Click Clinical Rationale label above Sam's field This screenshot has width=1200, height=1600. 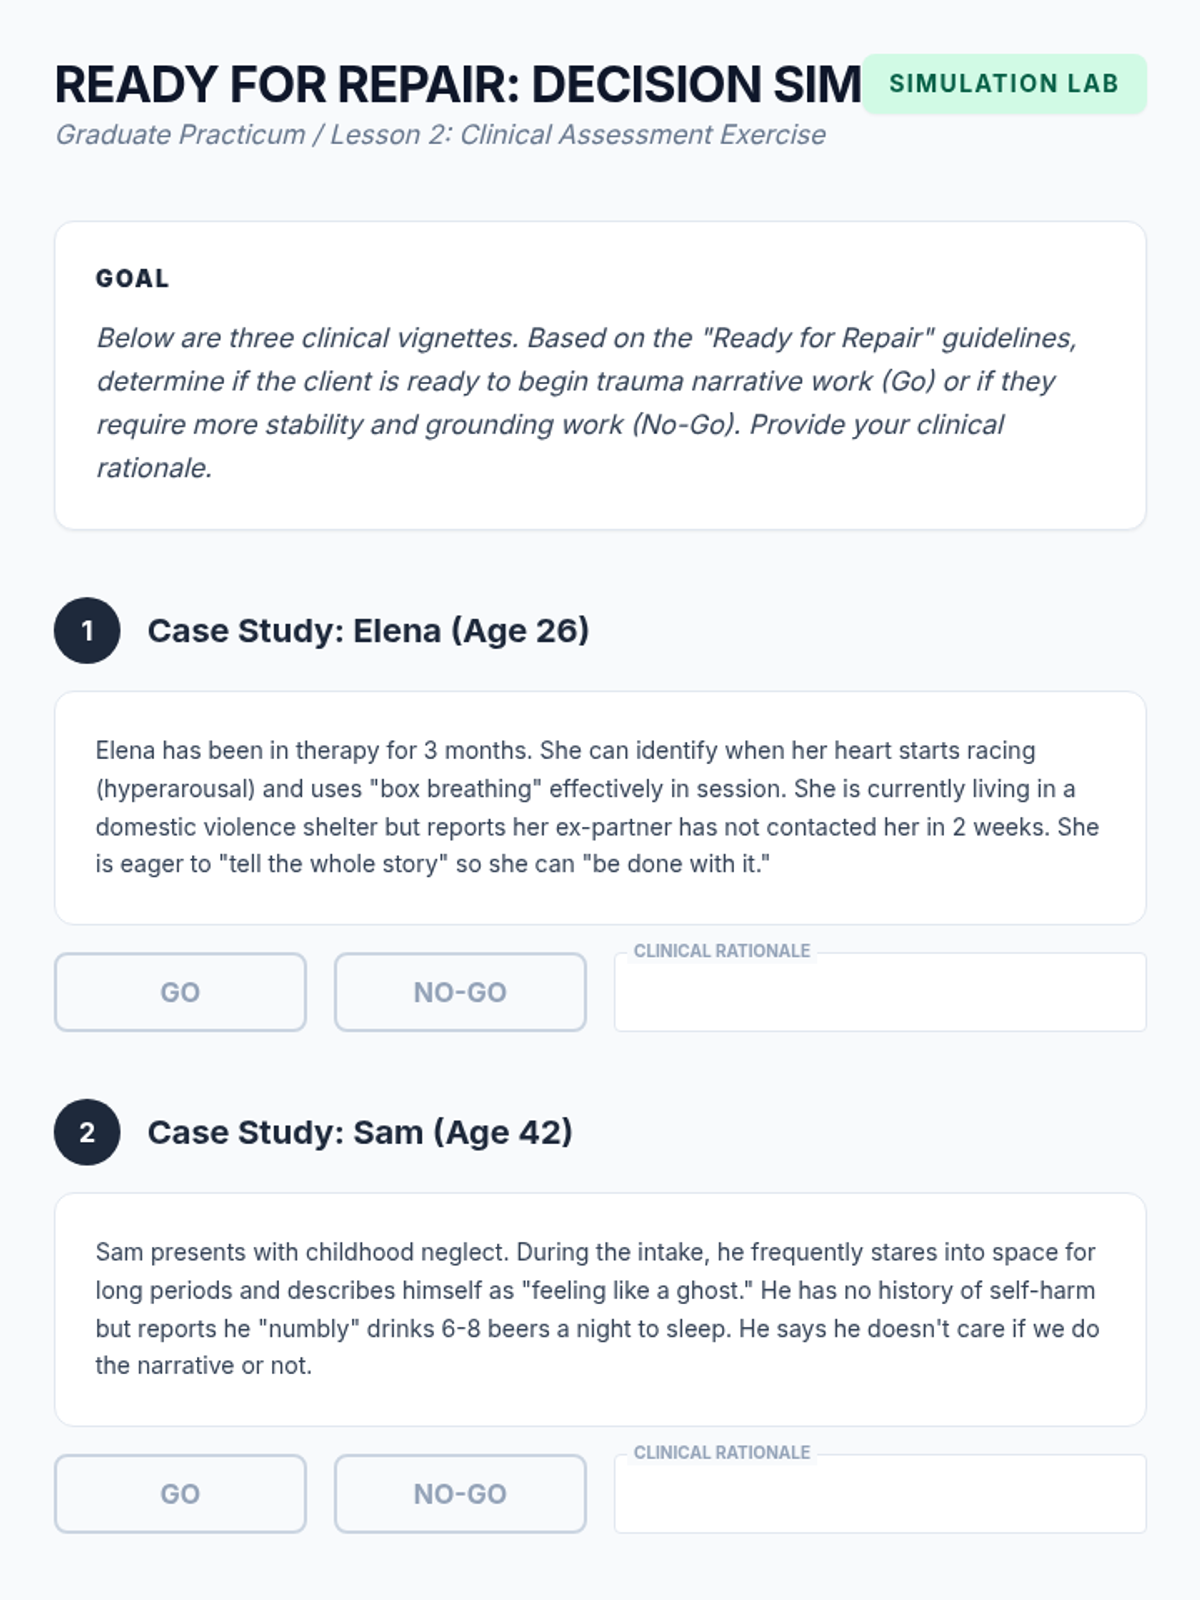coord(722,1453)
